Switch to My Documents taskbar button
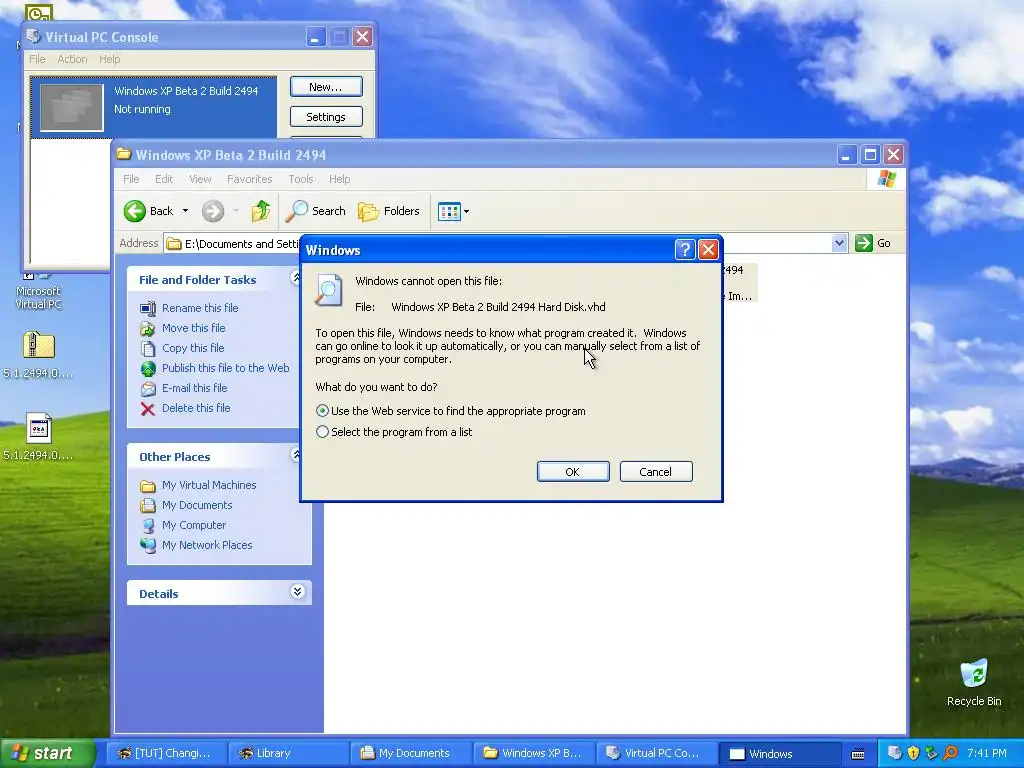1024x768 pixels. pyautogui.click(x=409, y=753)
